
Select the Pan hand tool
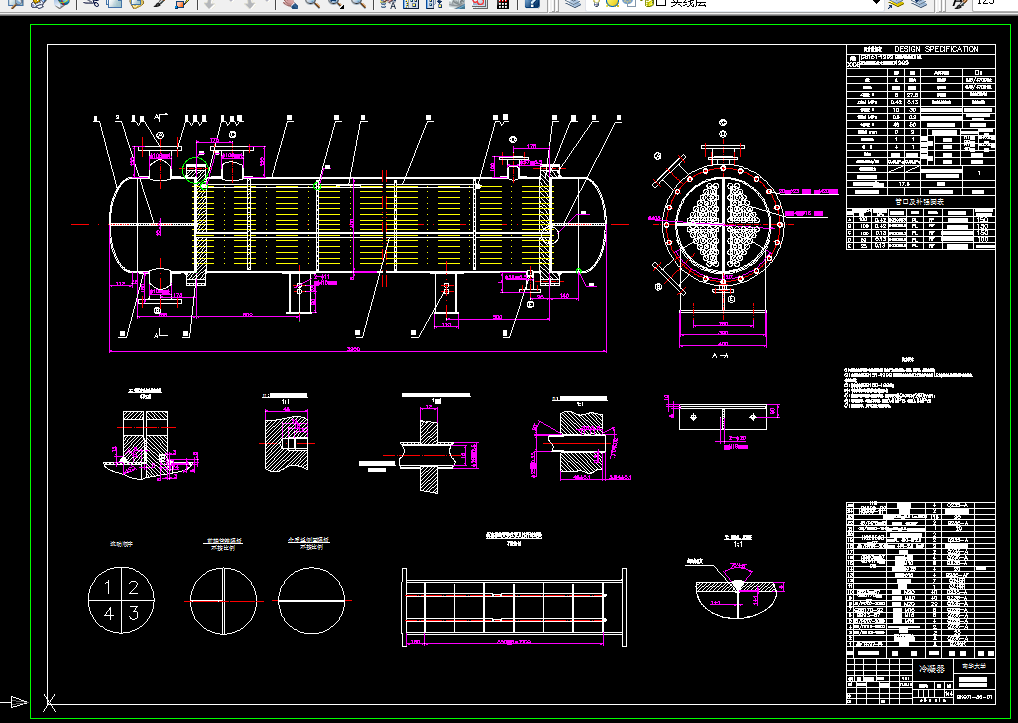coord(290,3)
